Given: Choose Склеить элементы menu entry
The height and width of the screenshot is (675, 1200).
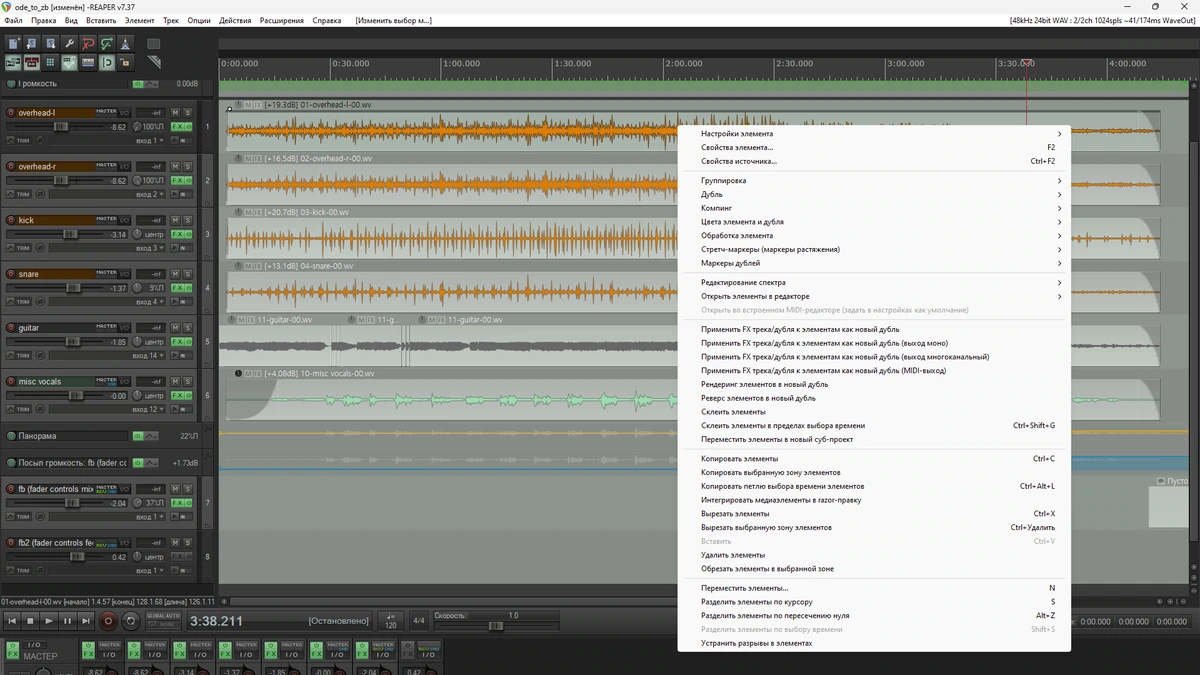Looking at the screenshot, I should [x=874, y=412].
